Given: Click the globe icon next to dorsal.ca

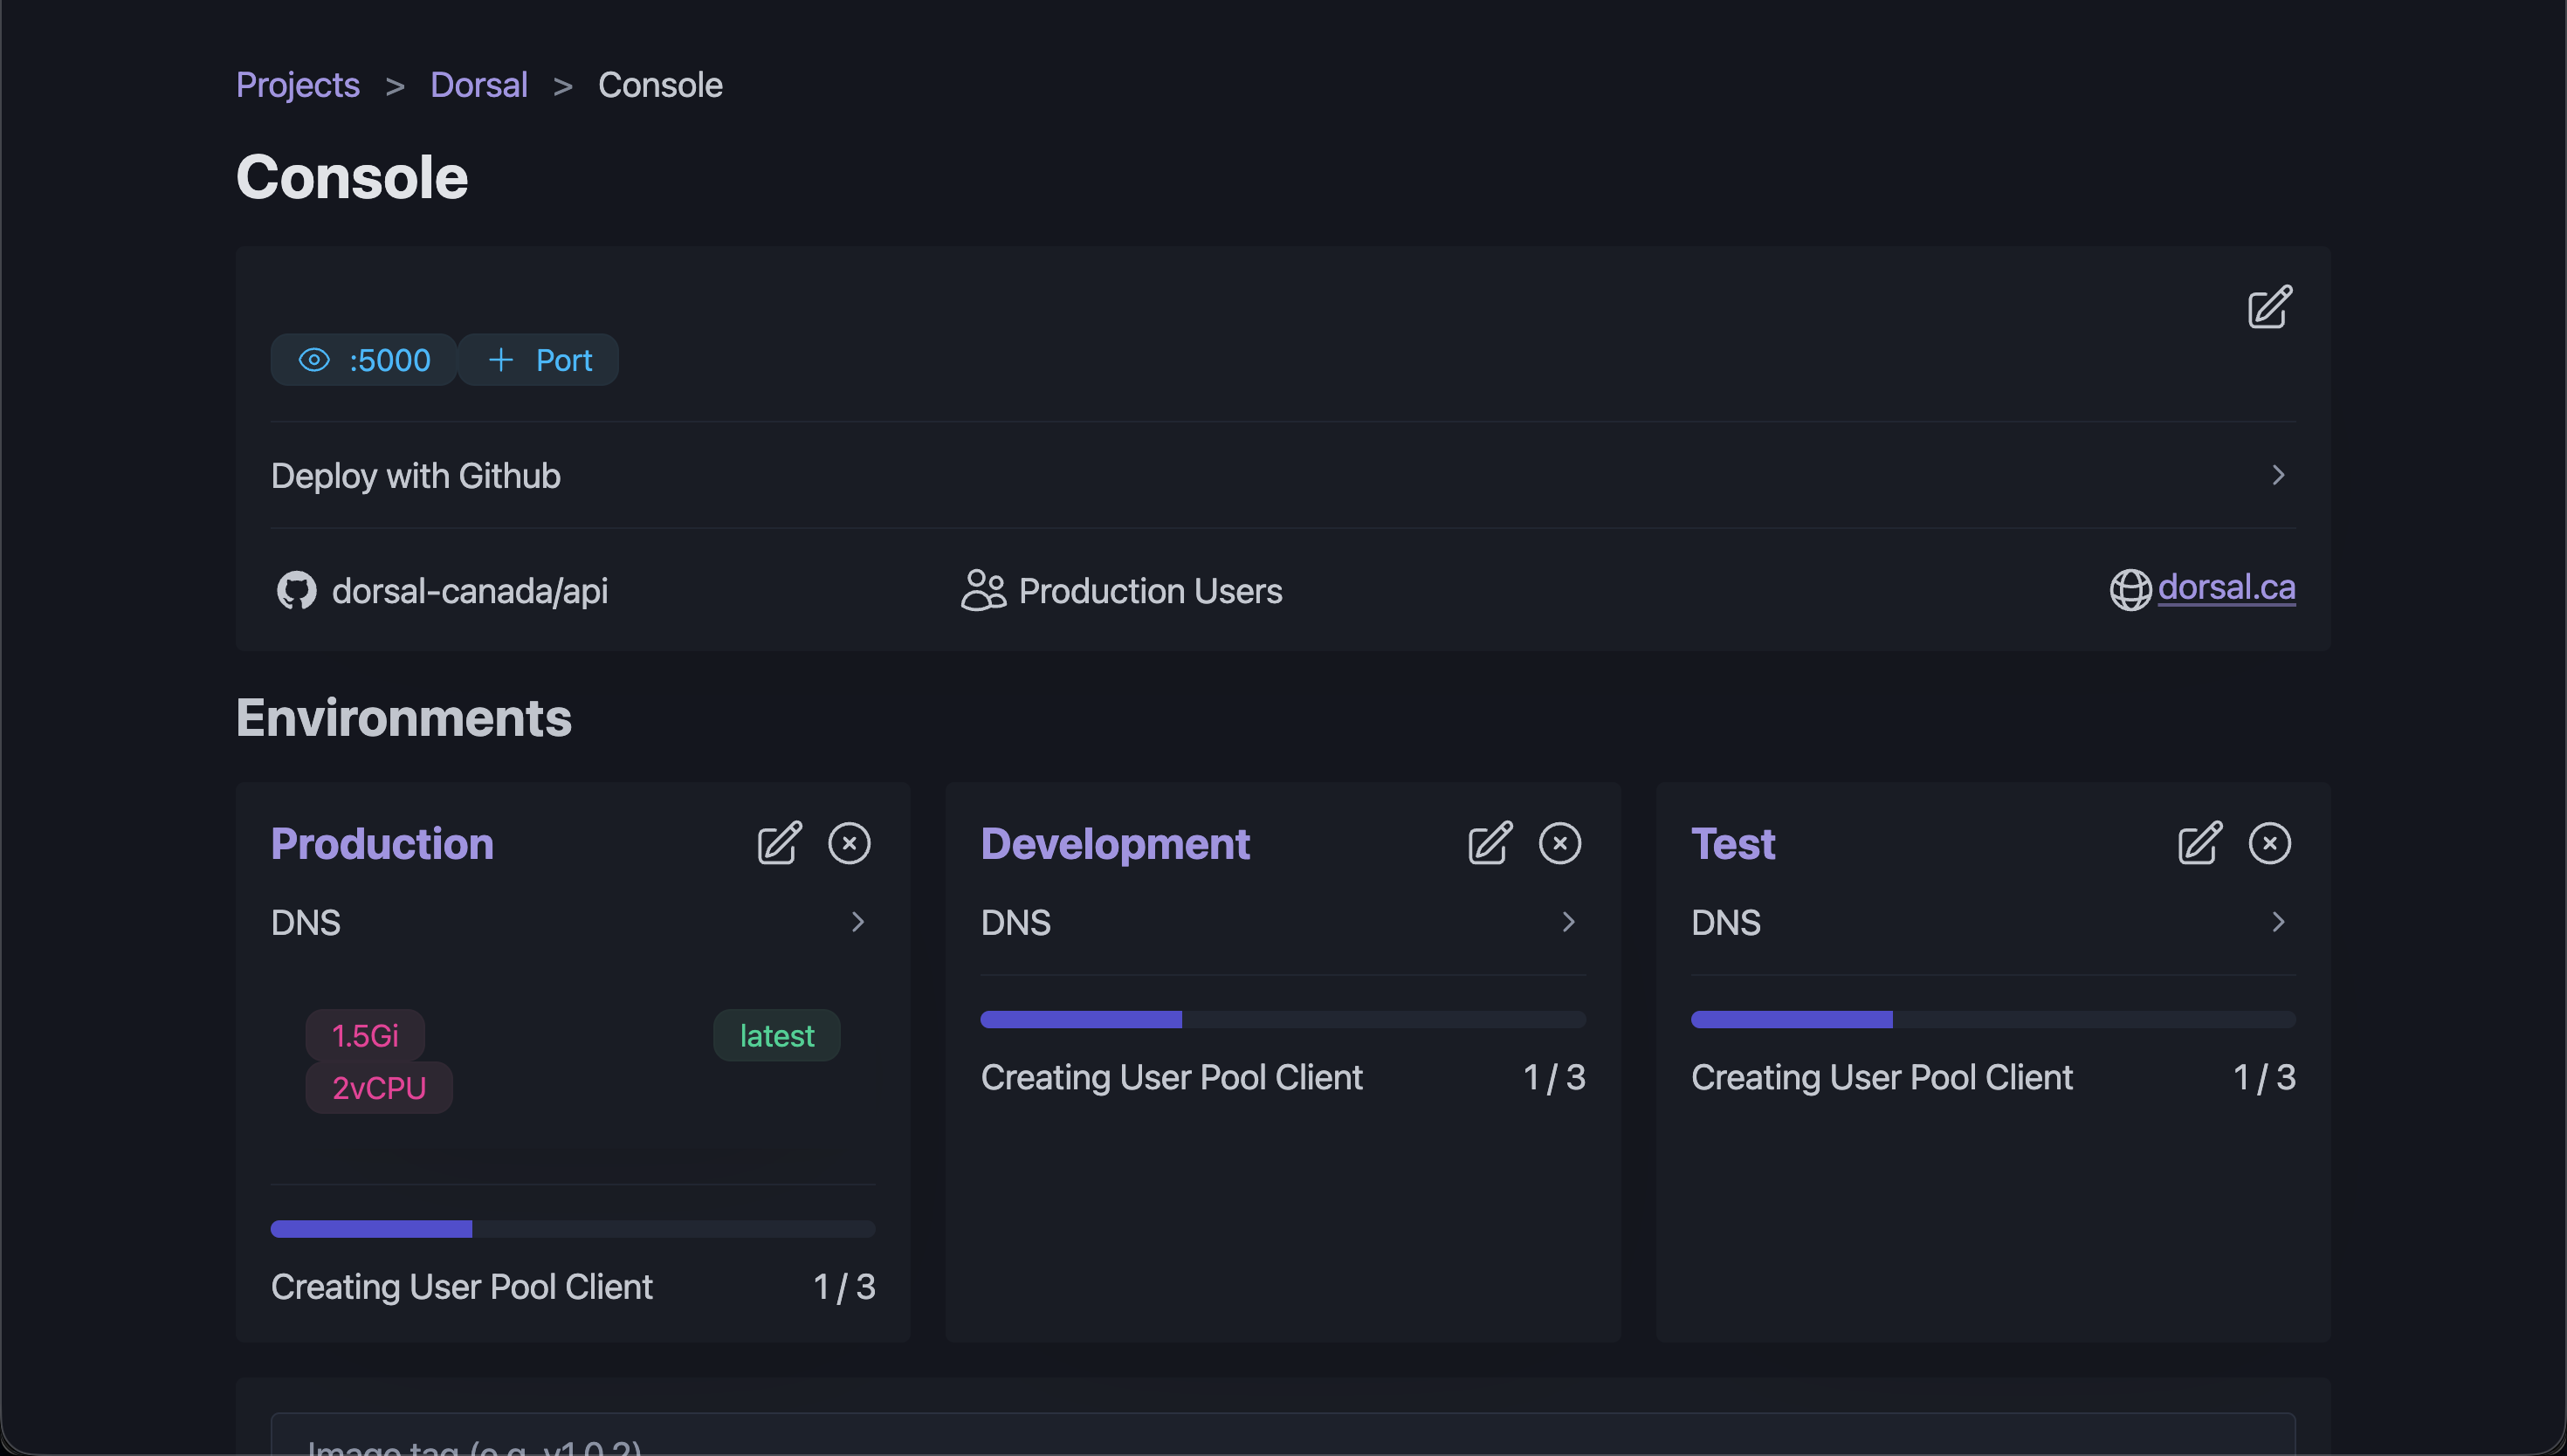Looking at the screenshot, I should (x=2130, y=589).
